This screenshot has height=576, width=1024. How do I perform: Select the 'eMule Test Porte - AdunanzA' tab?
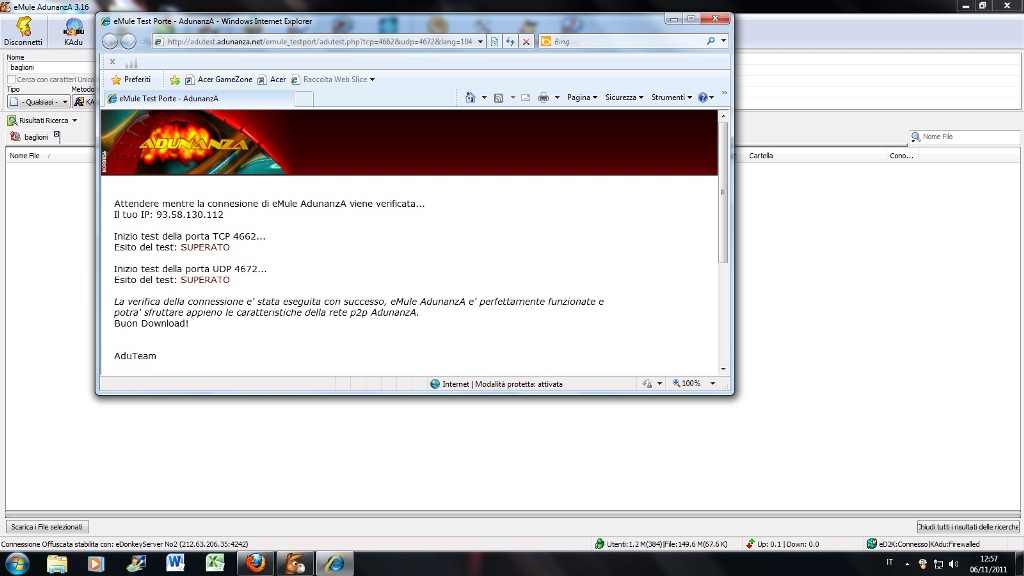coord(168,99)
